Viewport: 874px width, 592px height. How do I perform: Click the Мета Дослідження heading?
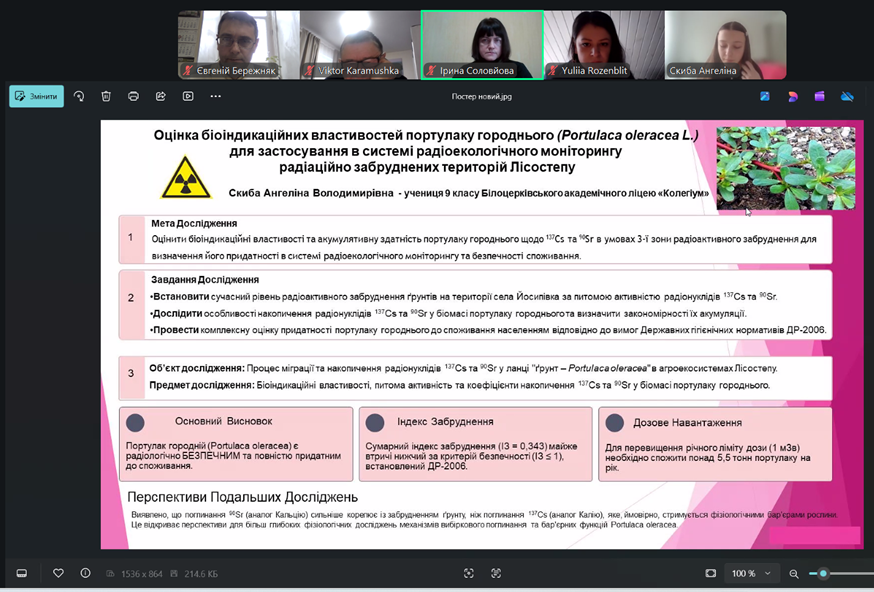194,223
